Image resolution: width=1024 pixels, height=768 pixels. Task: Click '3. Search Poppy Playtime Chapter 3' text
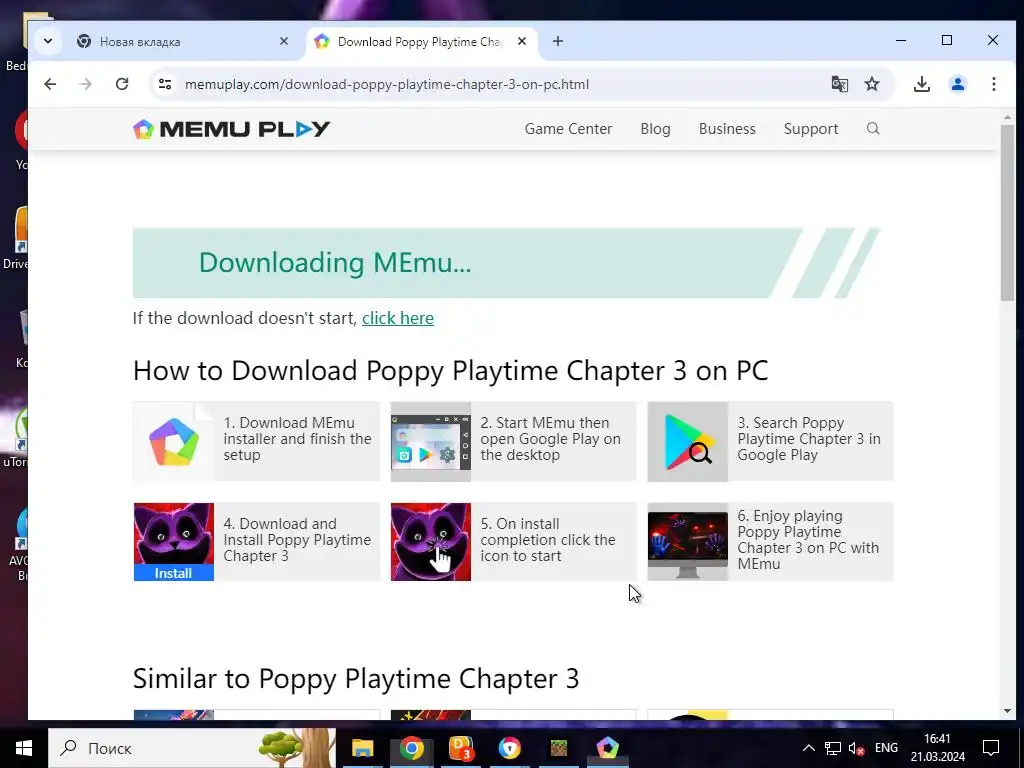tap(808, 439)
